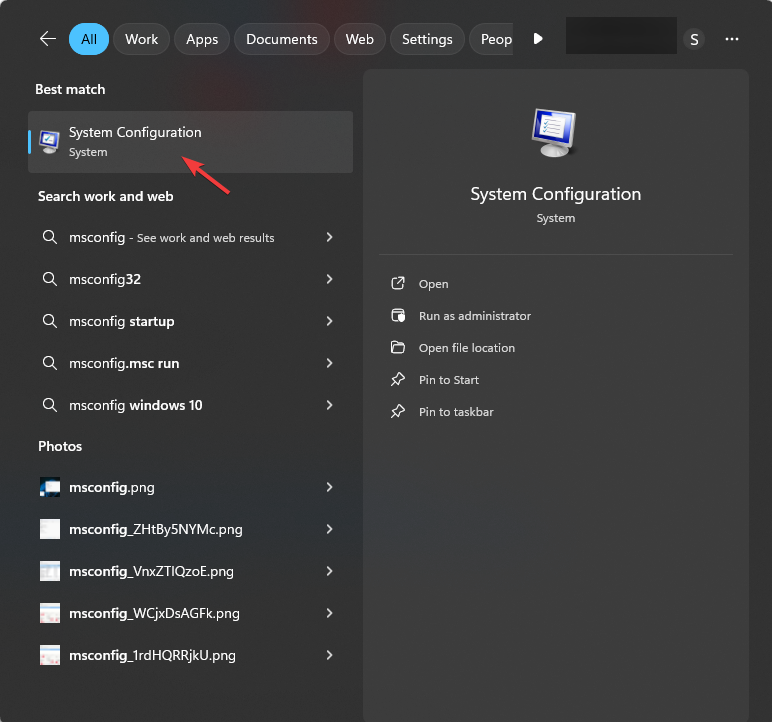Expand the chevron next to msconfig.msc run
This screenshot has height=722, width=772.
tap(329, 363)
